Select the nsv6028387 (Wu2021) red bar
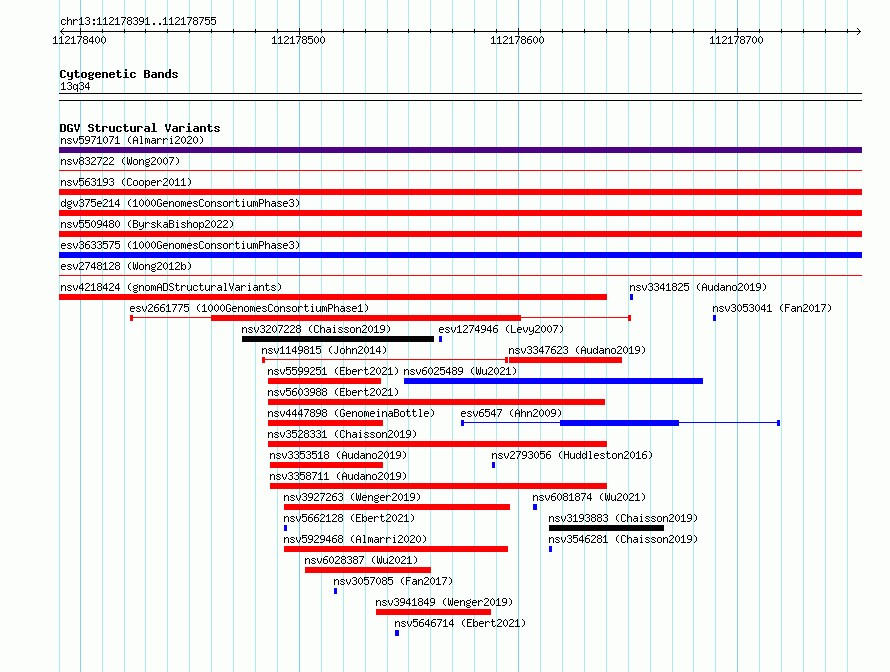The image size is (890, 672). tap(368, 570)
